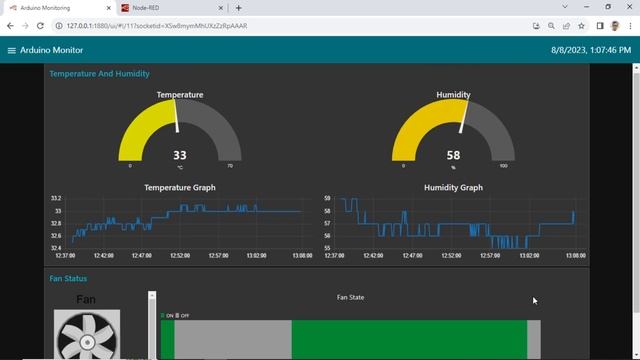The image size is (640, 360).
Task: Click the Temperature Graph title
Action: tap(180, 188)
